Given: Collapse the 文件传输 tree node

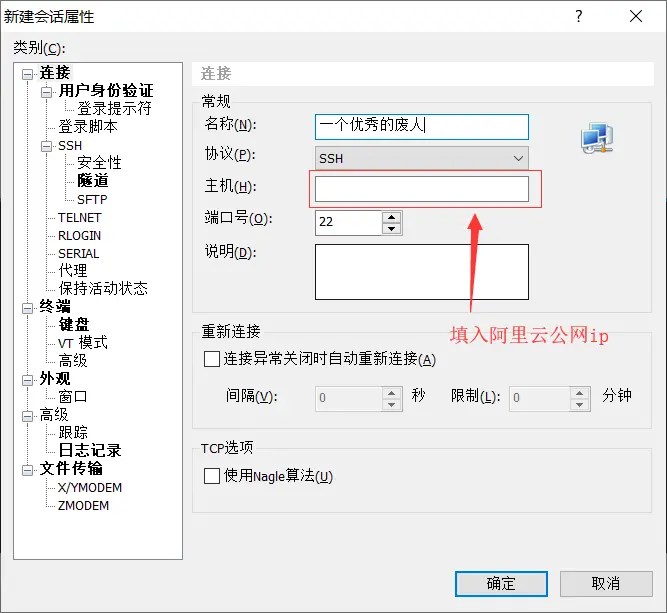Looking at the screenshot, I should (27, 470).
